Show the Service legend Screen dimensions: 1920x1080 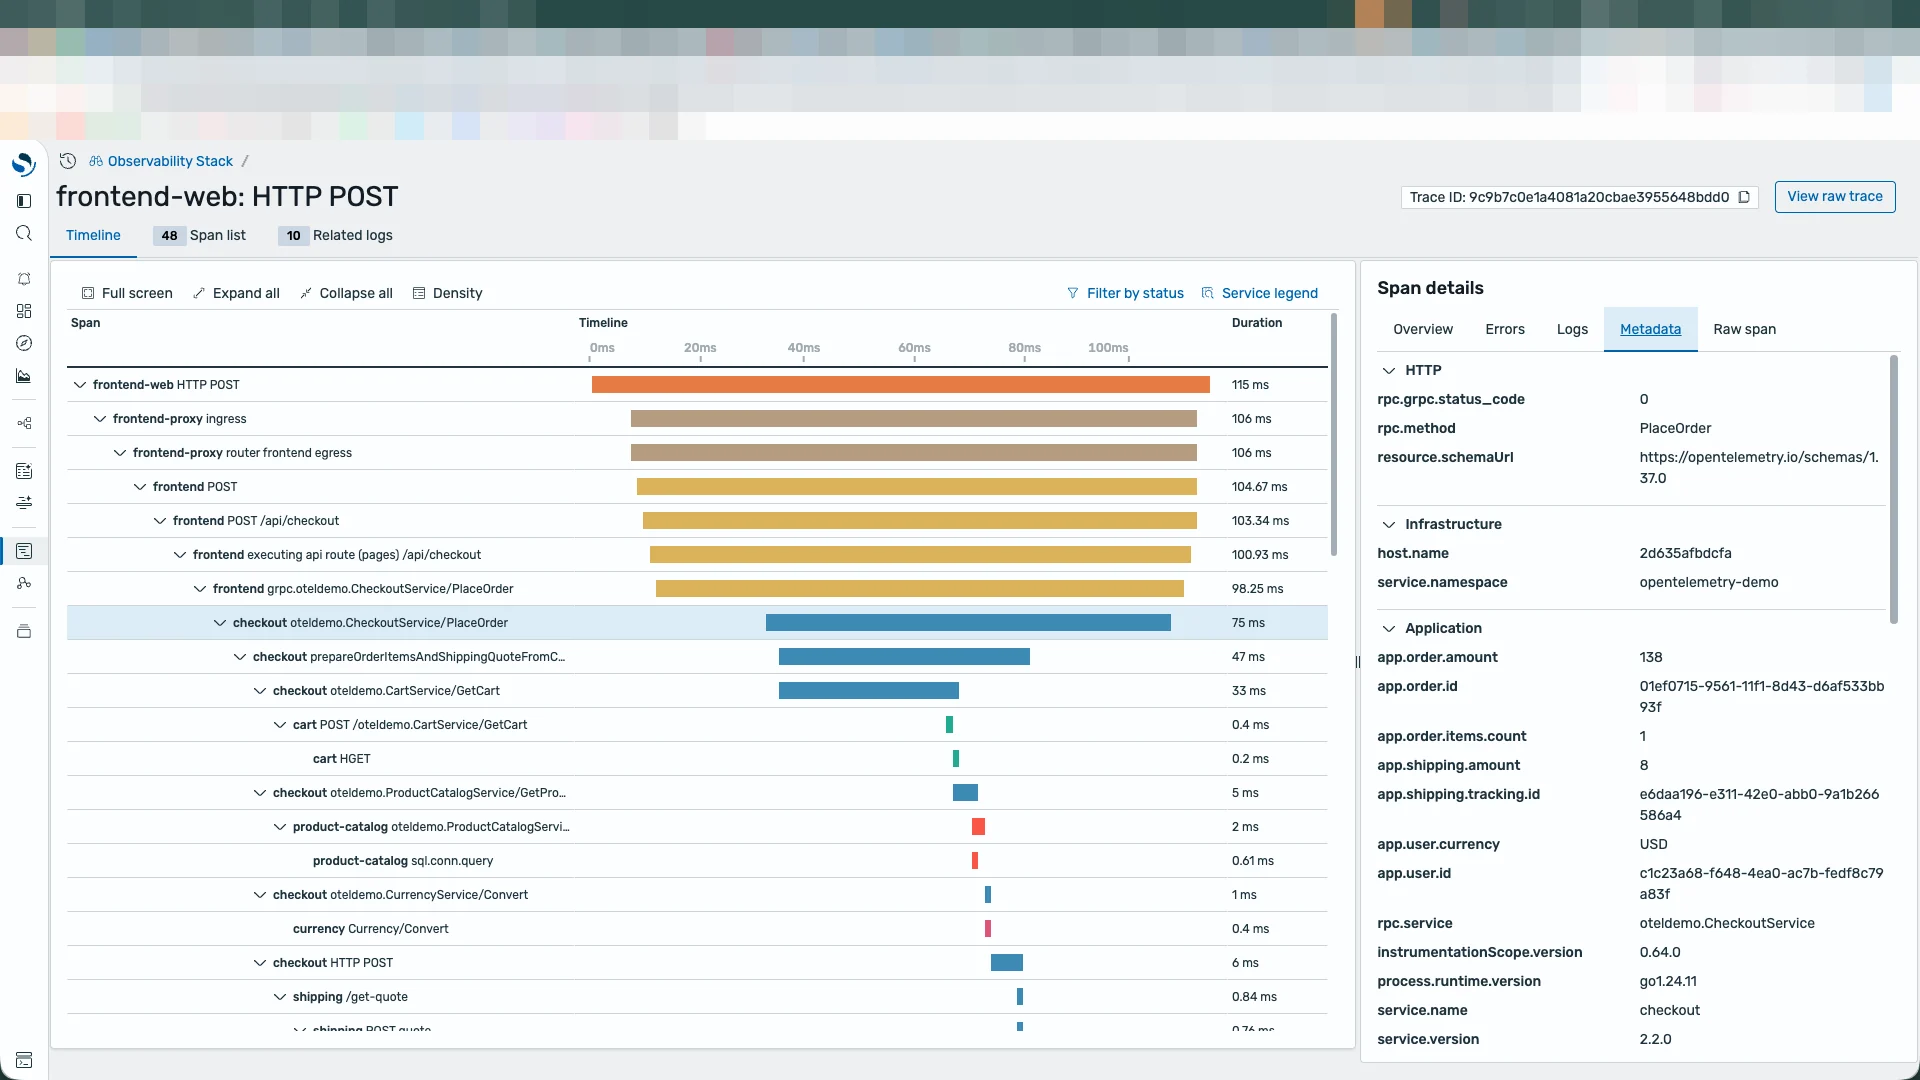pyautogui.click(x=1259, y=293)
